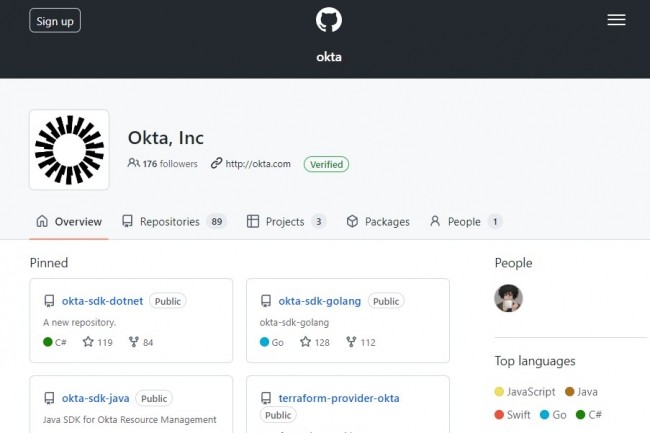Click the GitHub Octocat logo

click(x=328, y=20)
